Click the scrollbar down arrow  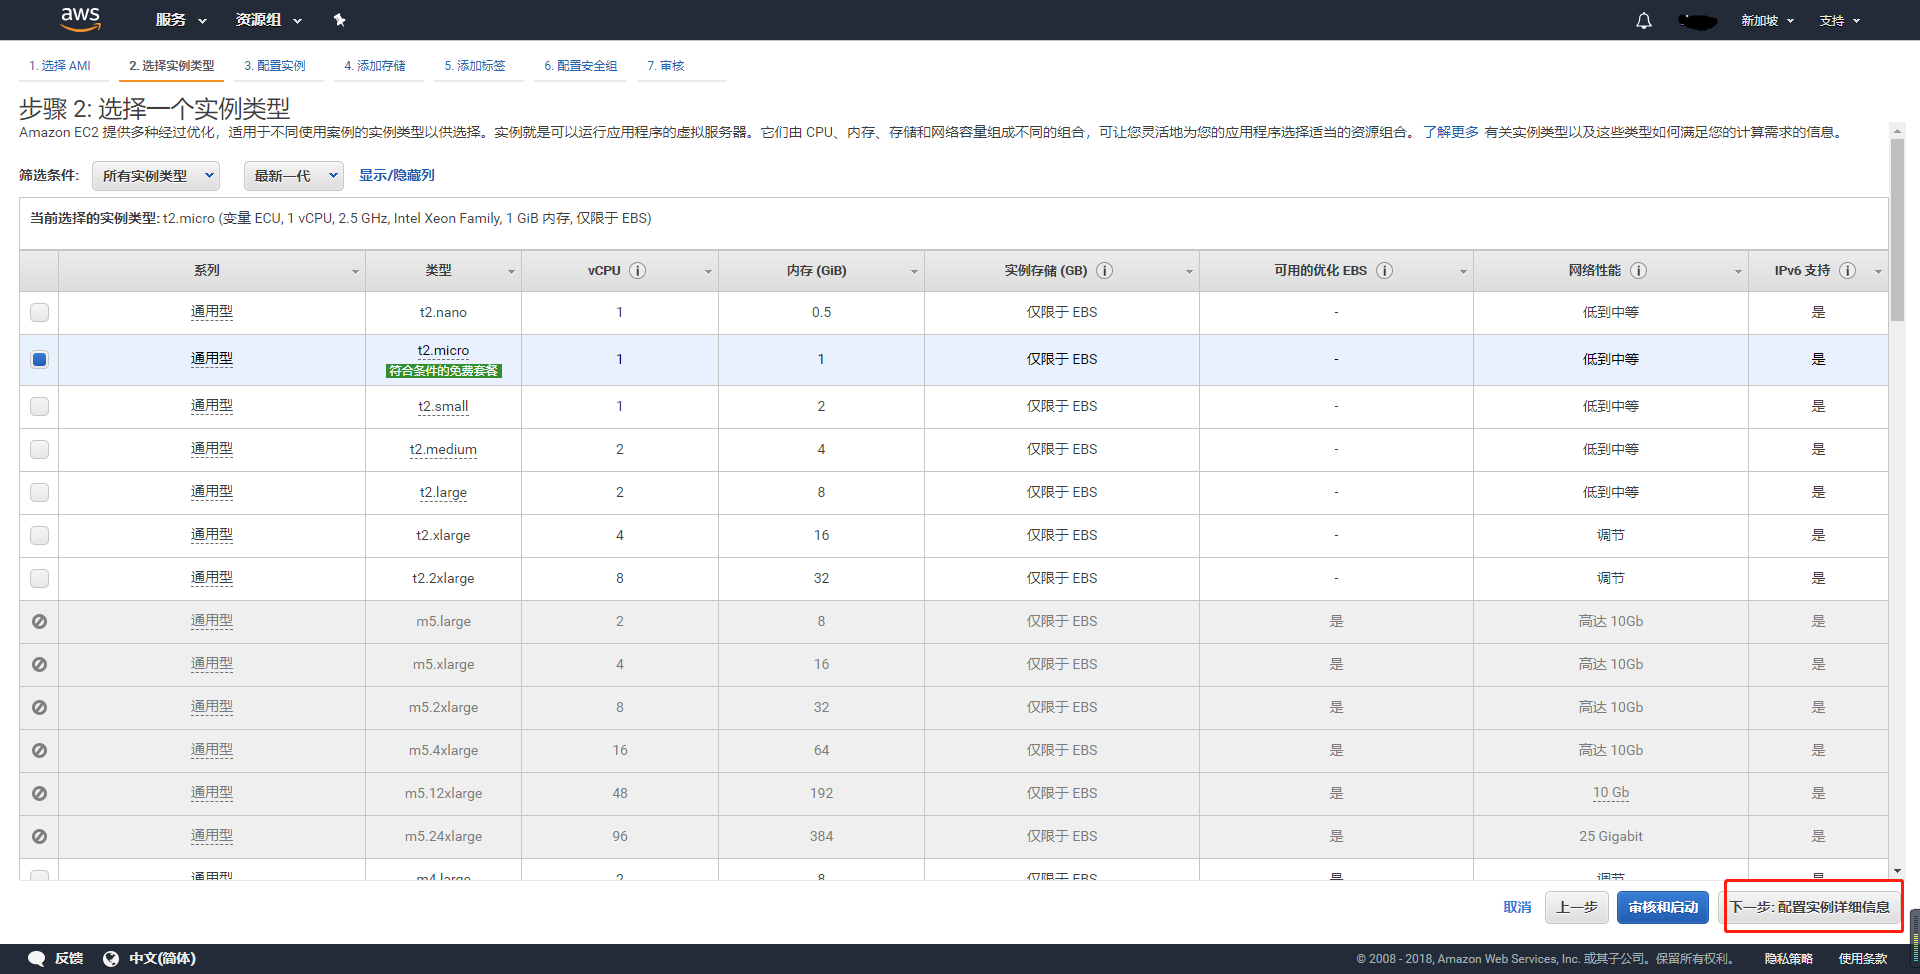(1897, 872)
